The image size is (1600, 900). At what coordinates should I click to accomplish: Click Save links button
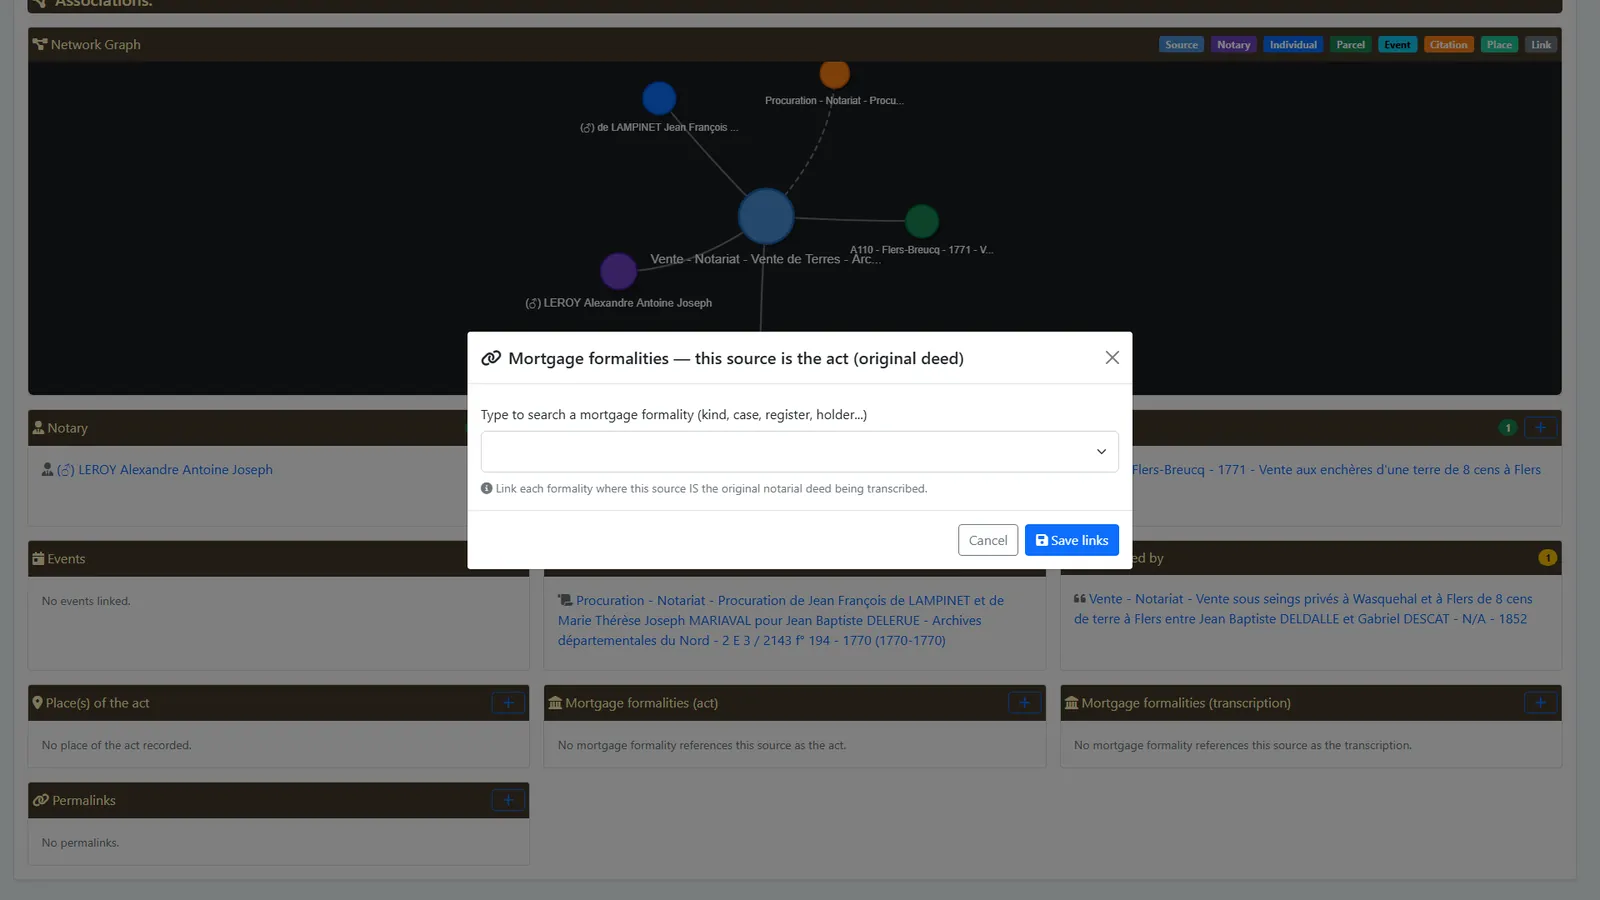pyautogui.click(x=1071, y=540)
